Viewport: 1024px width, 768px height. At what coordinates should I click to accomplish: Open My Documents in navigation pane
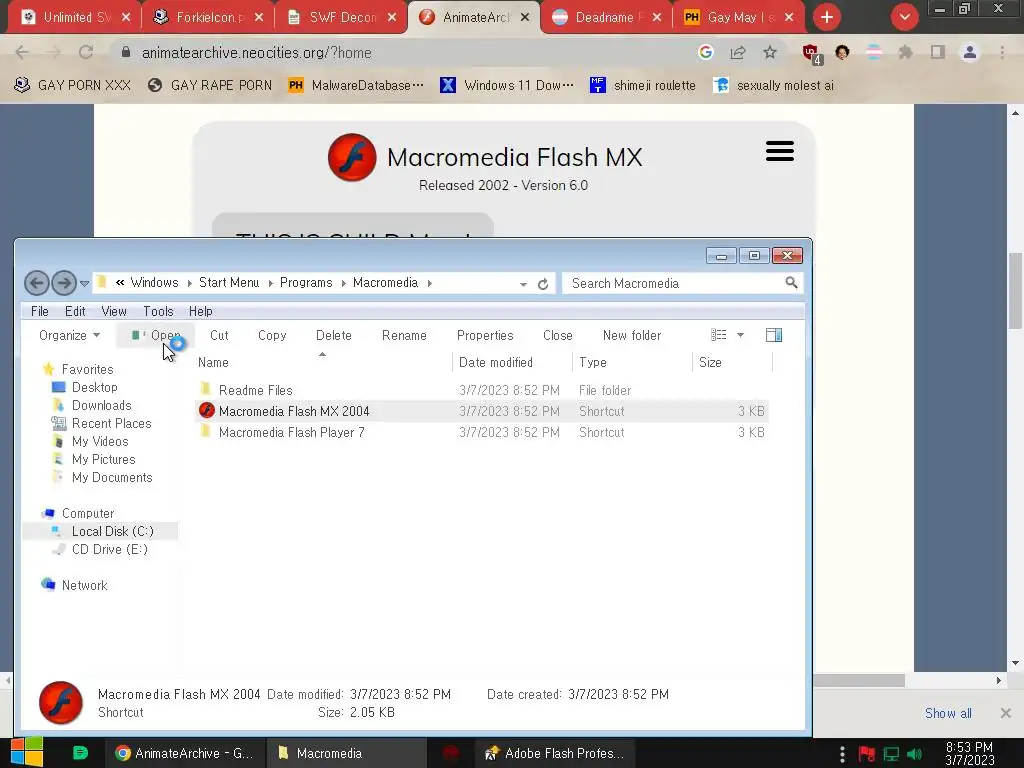click(x=112, y=477)
